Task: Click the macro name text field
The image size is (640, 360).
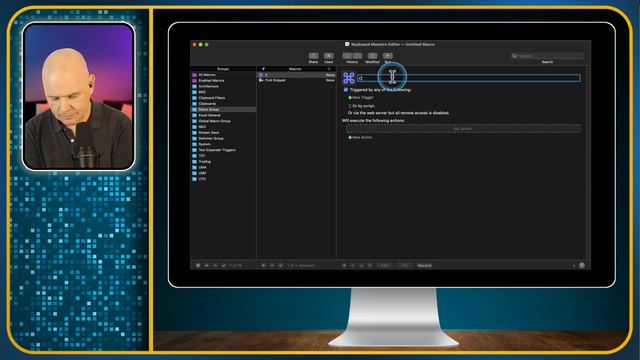Action: (469, 78)
